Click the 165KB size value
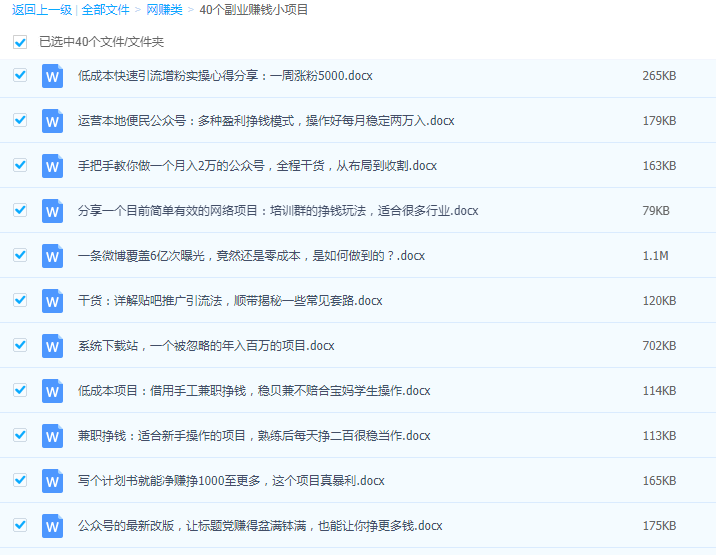This screenshot has width=716, height=555. pos(659,481)
